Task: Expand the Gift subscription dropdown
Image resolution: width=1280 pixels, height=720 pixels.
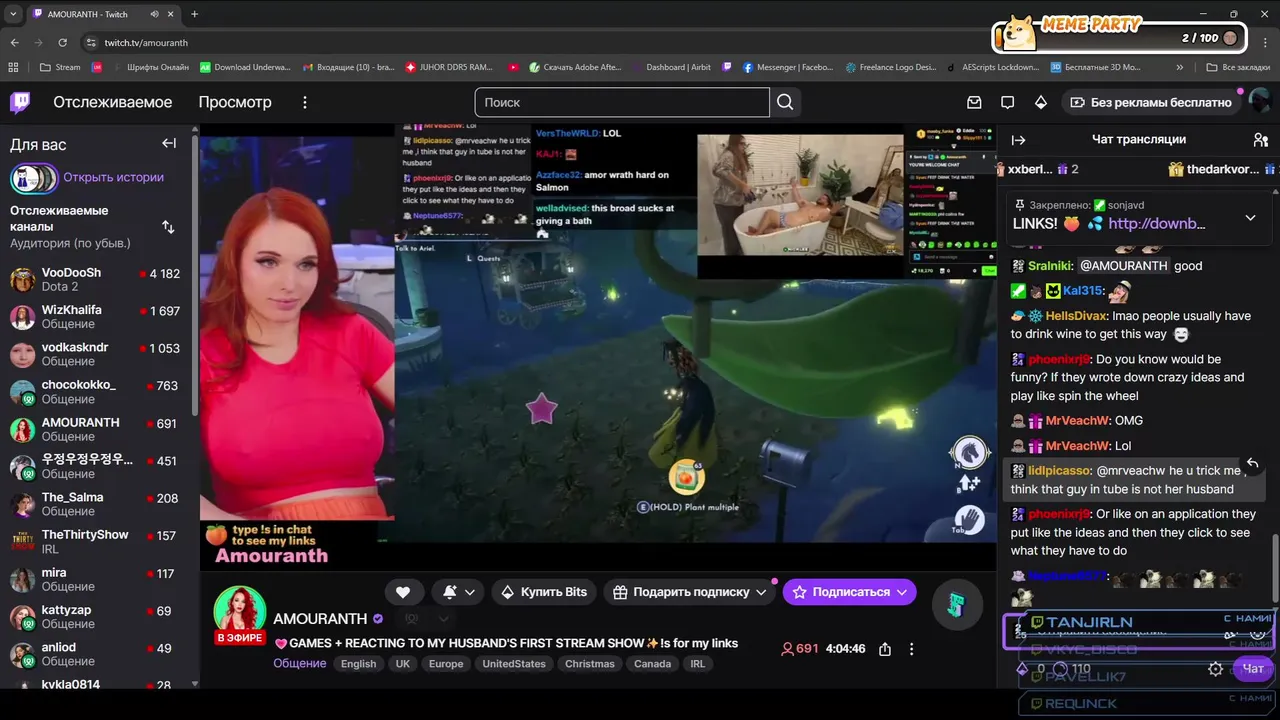Action: 761,592
